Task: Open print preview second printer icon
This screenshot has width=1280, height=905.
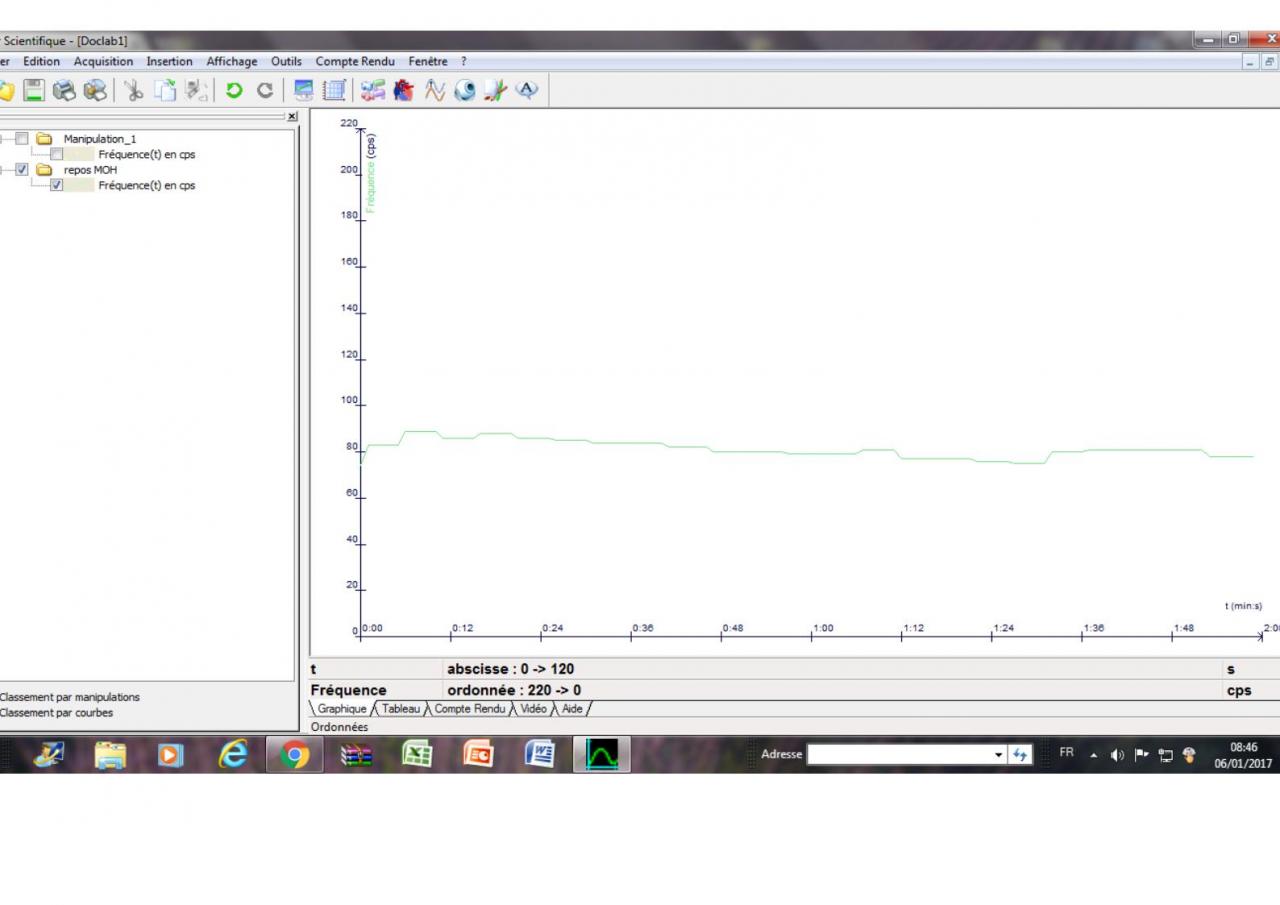Action: 95,91
